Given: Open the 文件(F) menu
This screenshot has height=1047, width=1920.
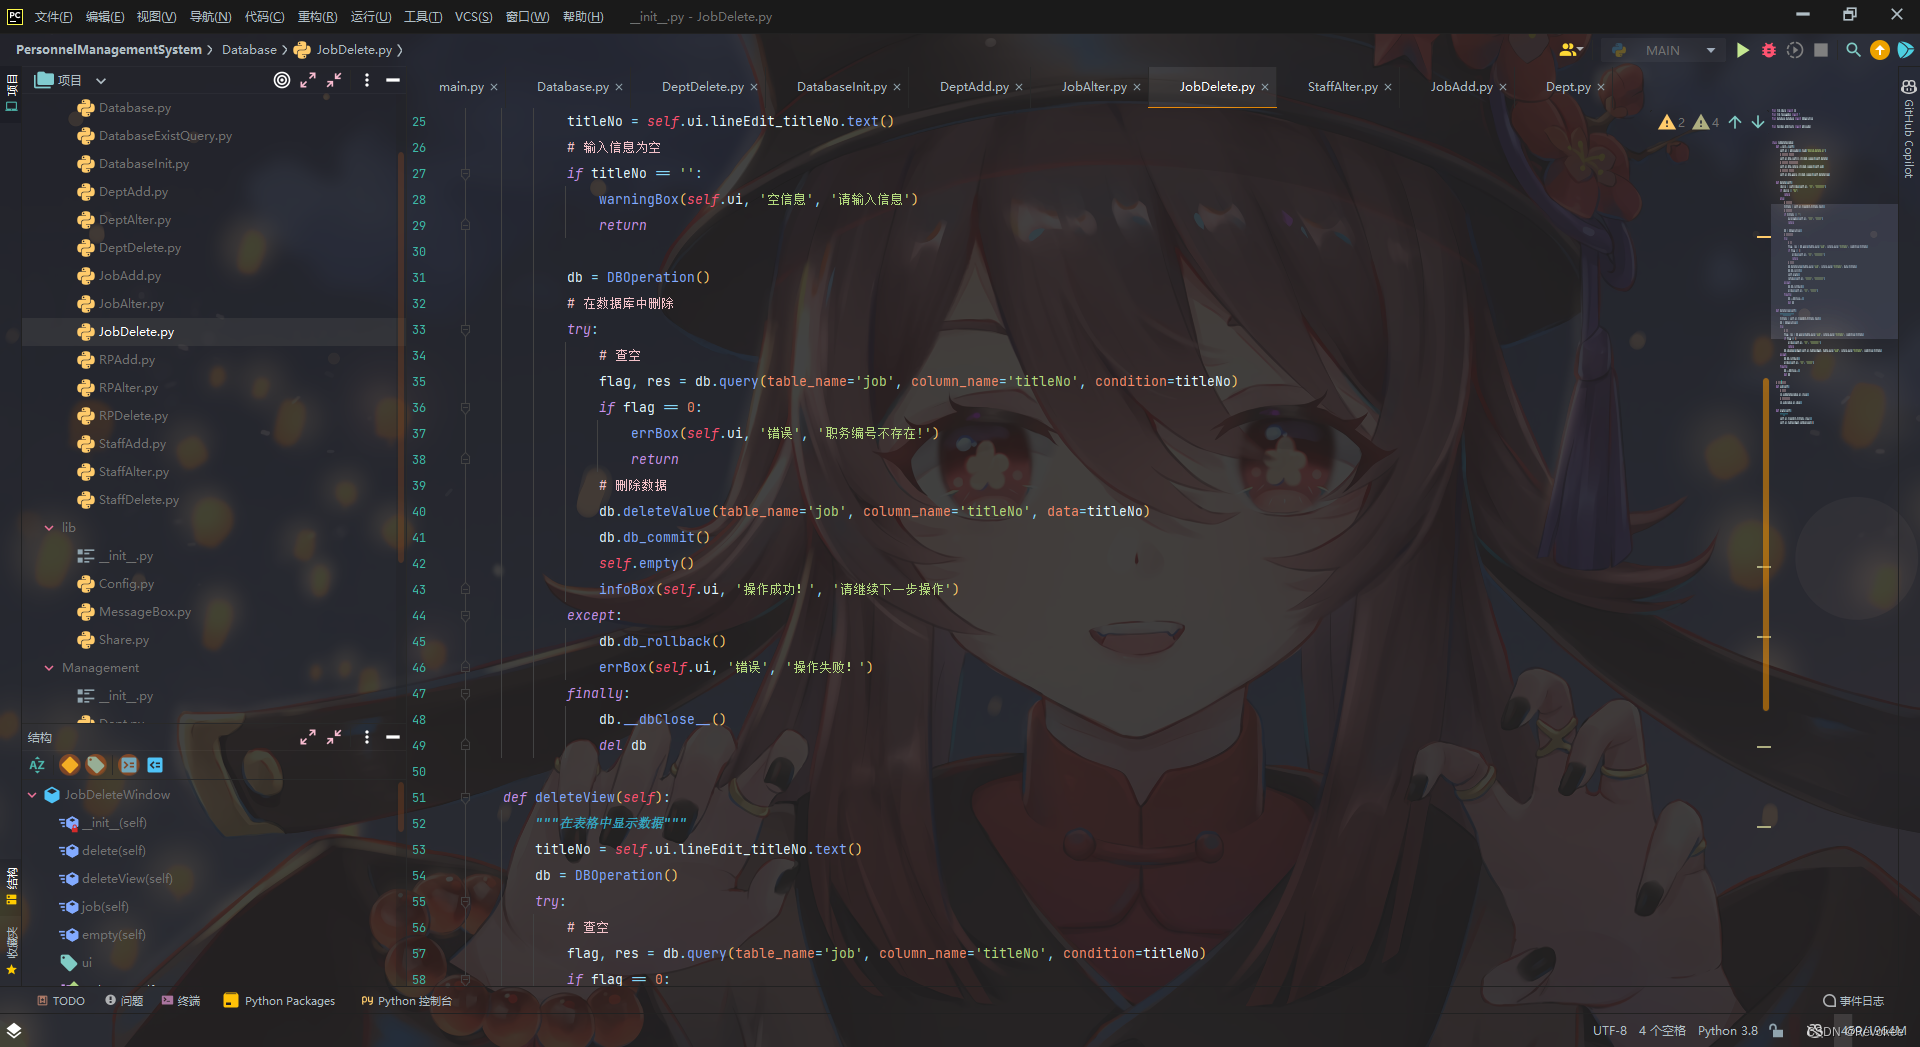Looking at the screenshot, I should 53,16.
